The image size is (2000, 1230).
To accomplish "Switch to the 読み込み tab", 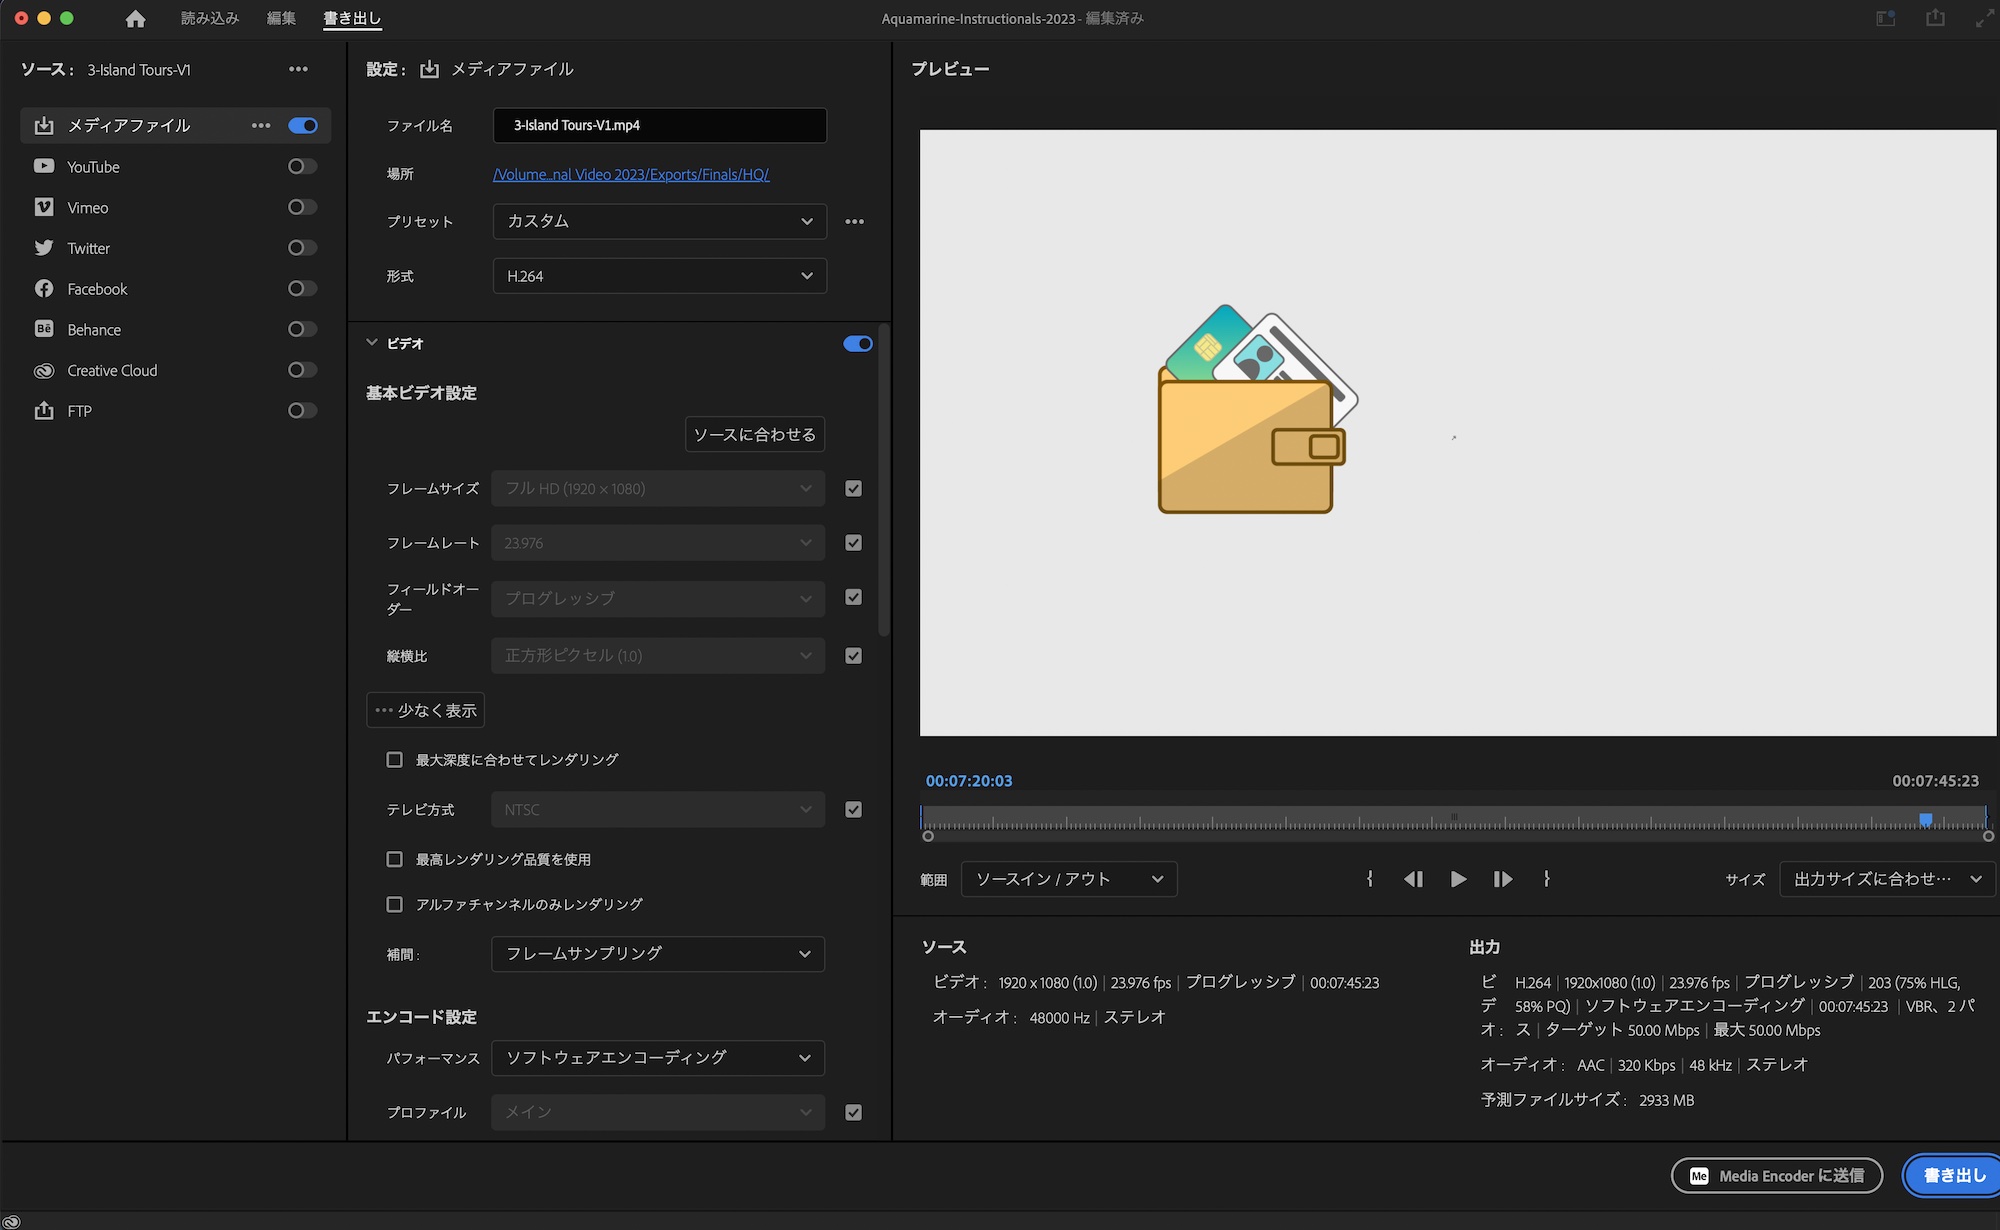I will [208, 18].
